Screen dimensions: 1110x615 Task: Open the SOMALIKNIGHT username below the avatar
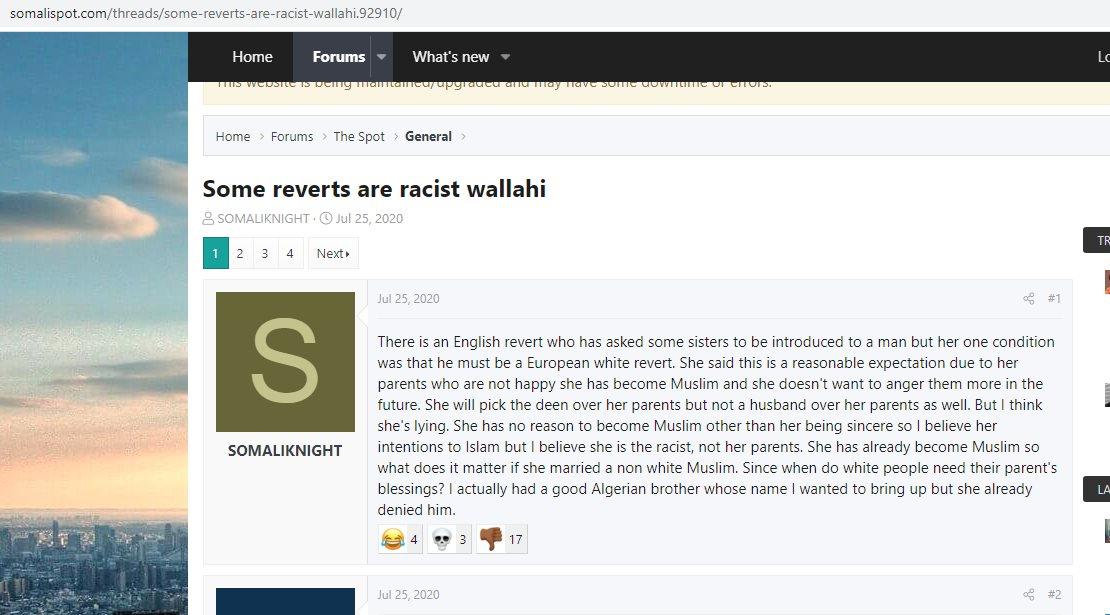click(x=285, y=451)
